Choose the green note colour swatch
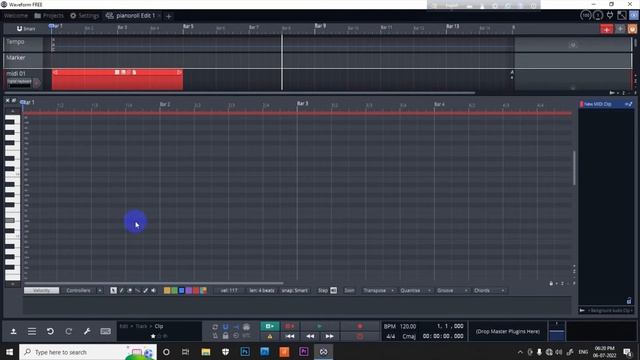 [x=174, y=291]
